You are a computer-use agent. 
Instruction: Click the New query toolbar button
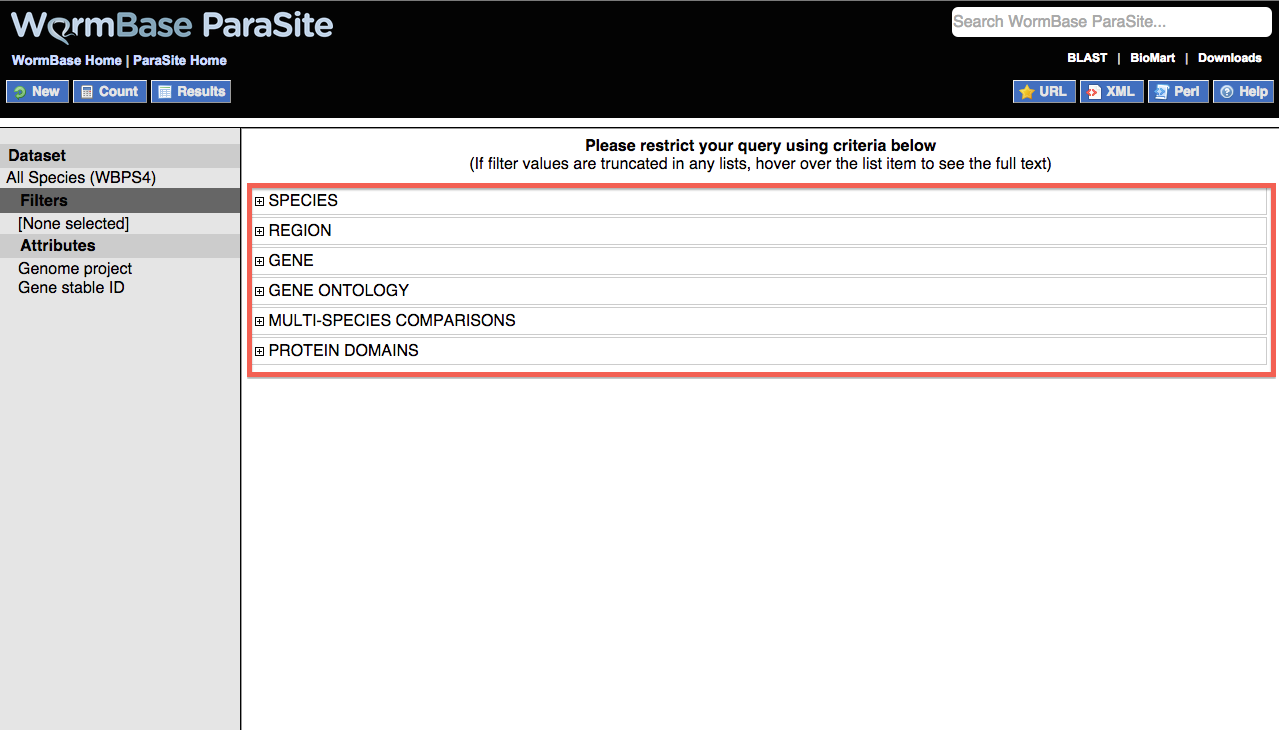tap(37, 92)
